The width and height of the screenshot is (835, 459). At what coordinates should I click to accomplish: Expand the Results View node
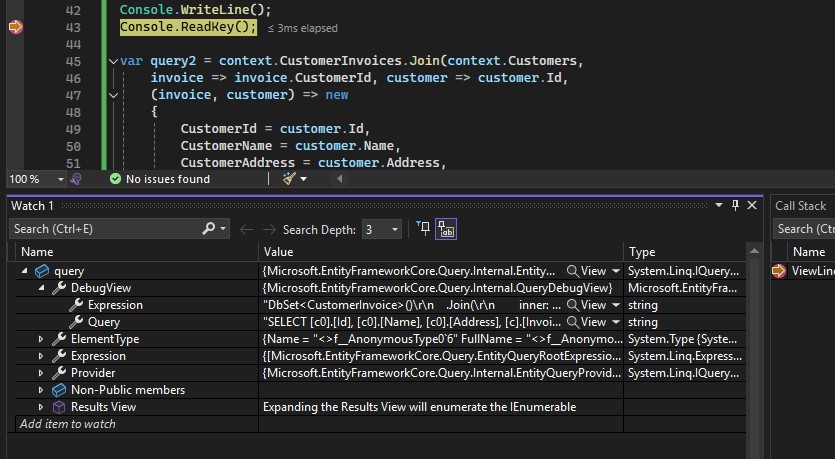(x=41, y=407)
